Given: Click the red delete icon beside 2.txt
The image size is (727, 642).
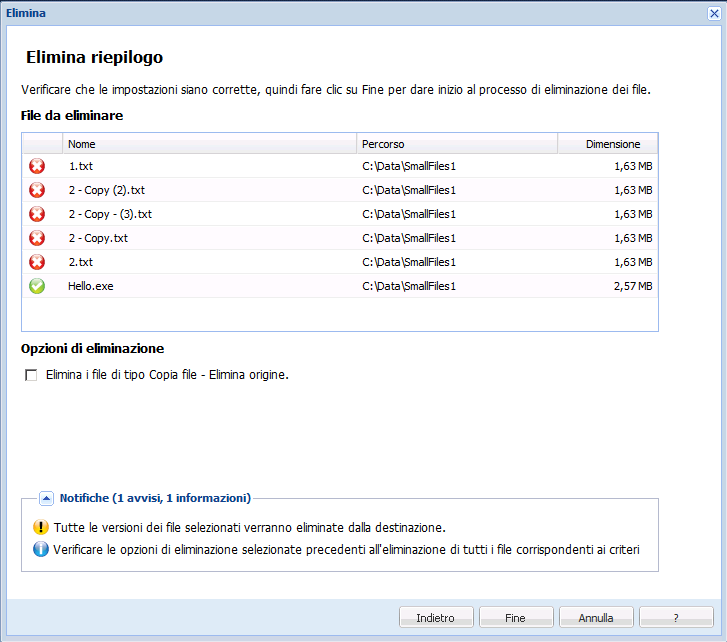Looking at the screenshot, I should (37, 262).
